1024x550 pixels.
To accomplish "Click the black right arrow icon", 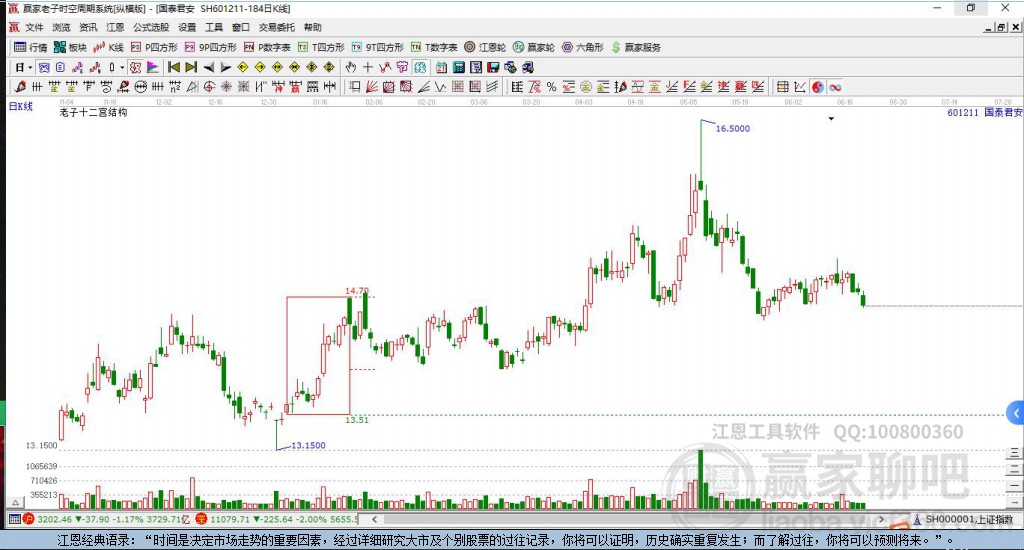I will coord(225,67).
